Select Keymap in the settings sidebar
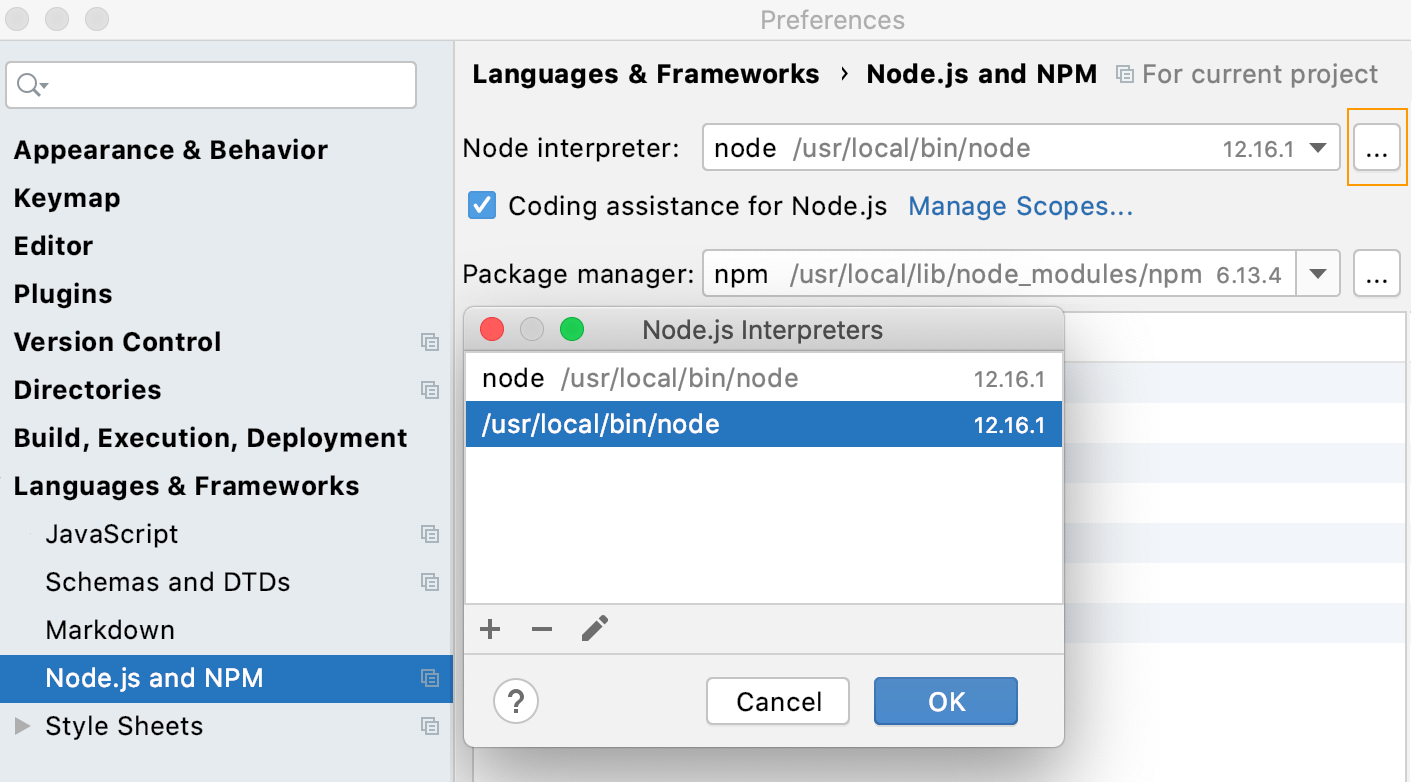This screenshot has height=782, width=1412. click(66, 198)
